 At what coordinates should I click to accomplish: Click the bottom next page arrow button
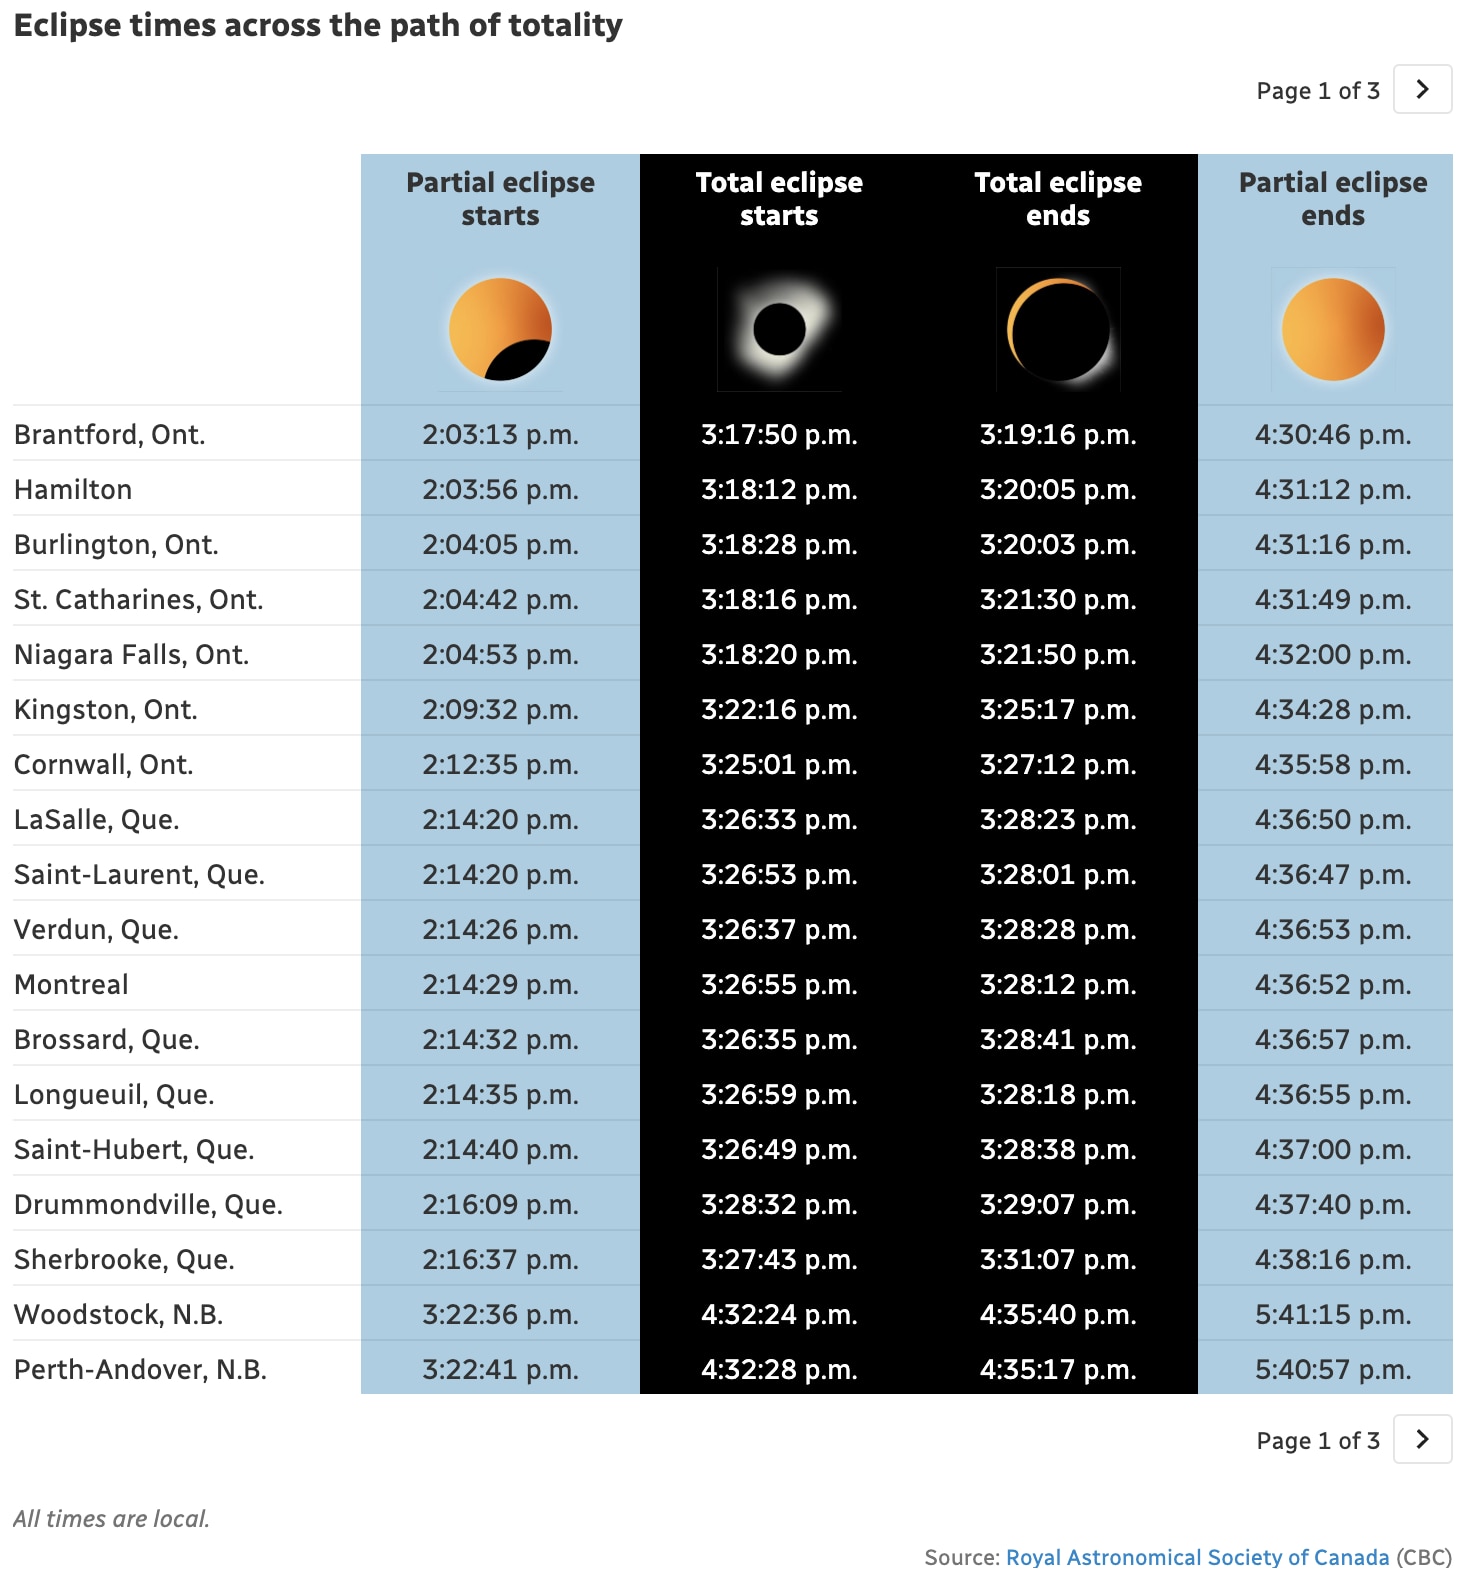pos(1422,1440)
